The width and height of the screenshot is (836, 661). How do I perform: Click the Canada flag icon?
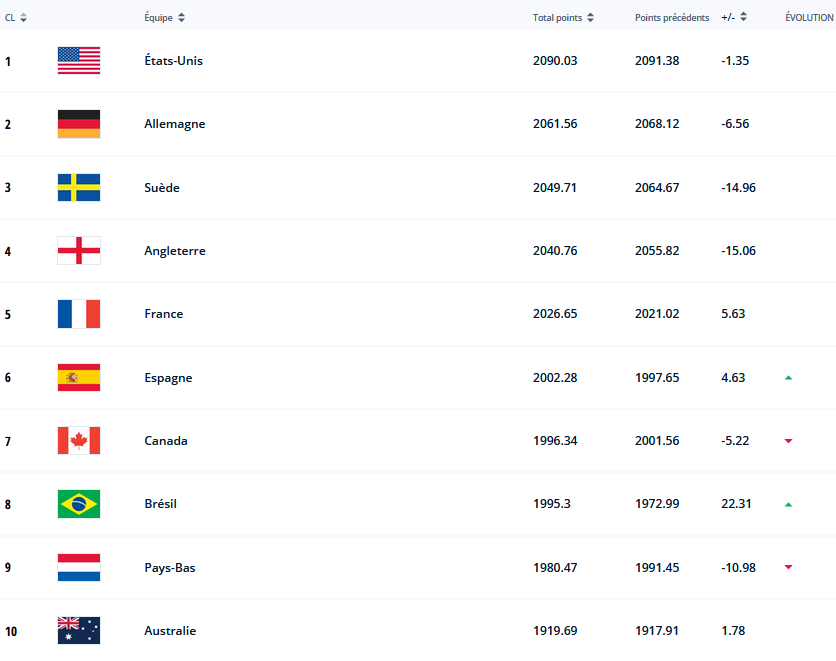(79, 441)
